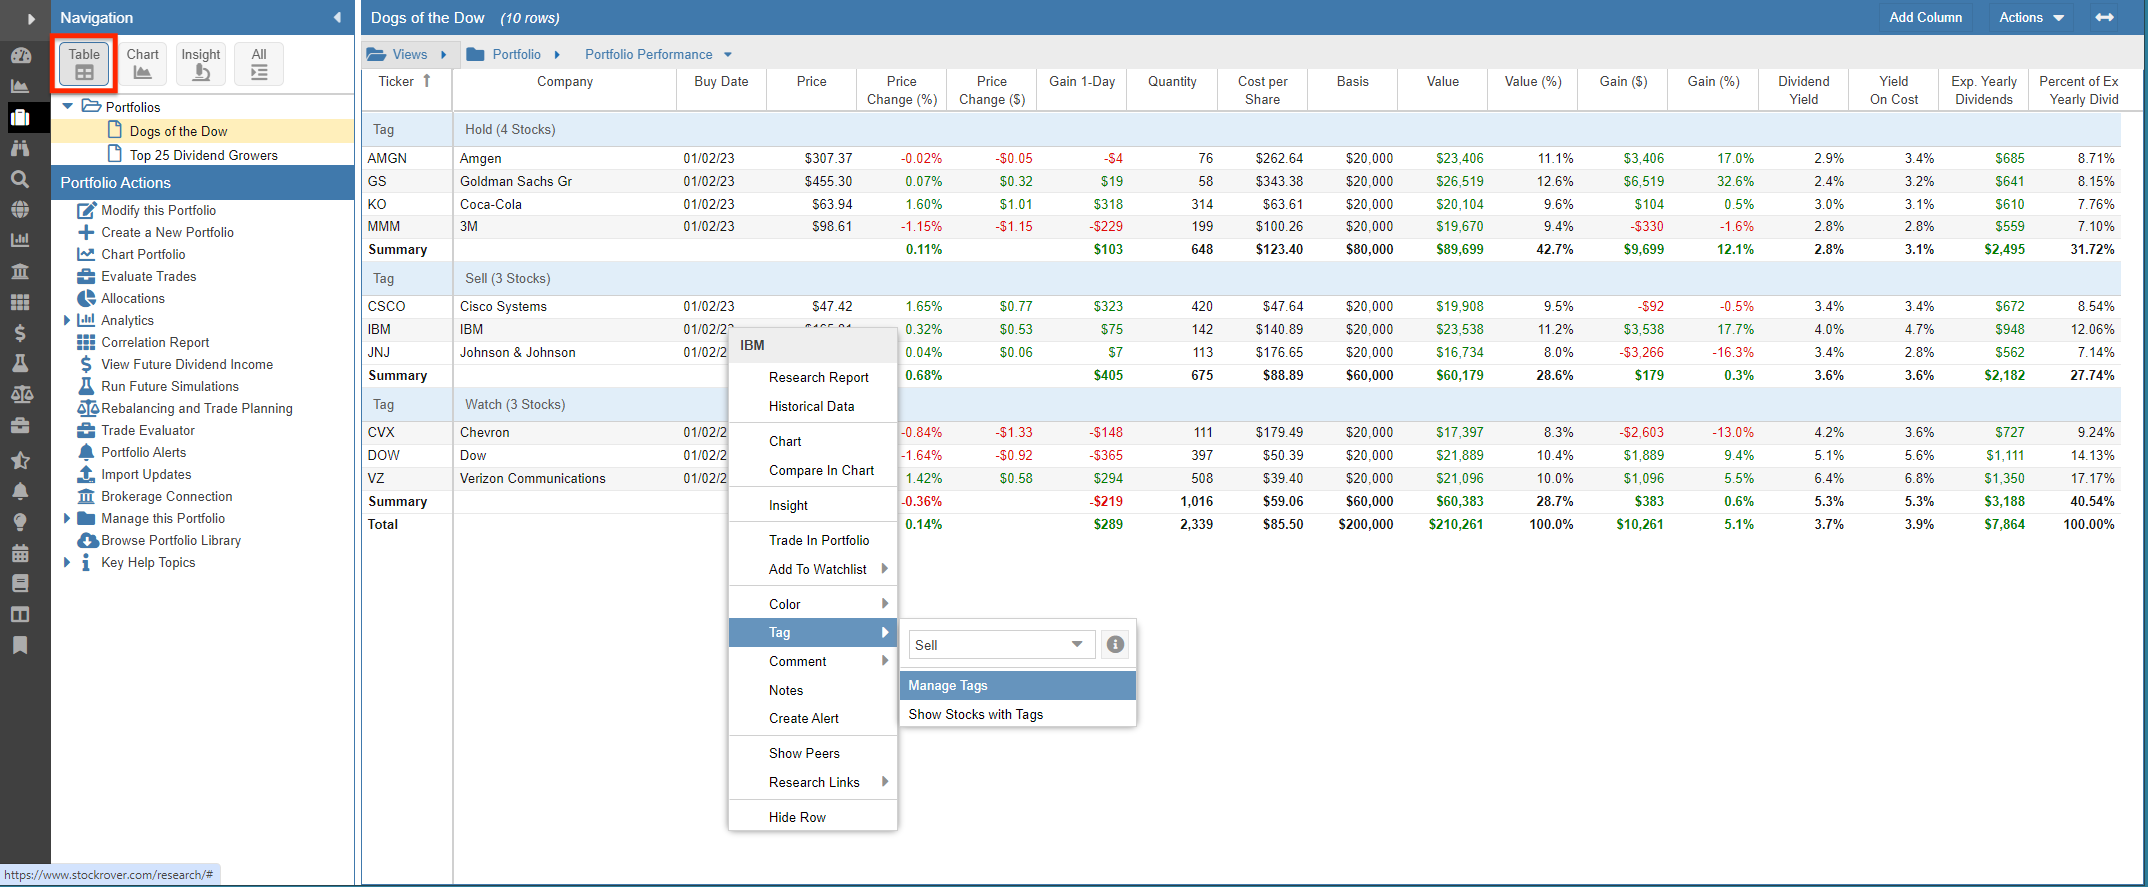
Task: Open Add To Watchlist submenu
Action: coord(813,569)
